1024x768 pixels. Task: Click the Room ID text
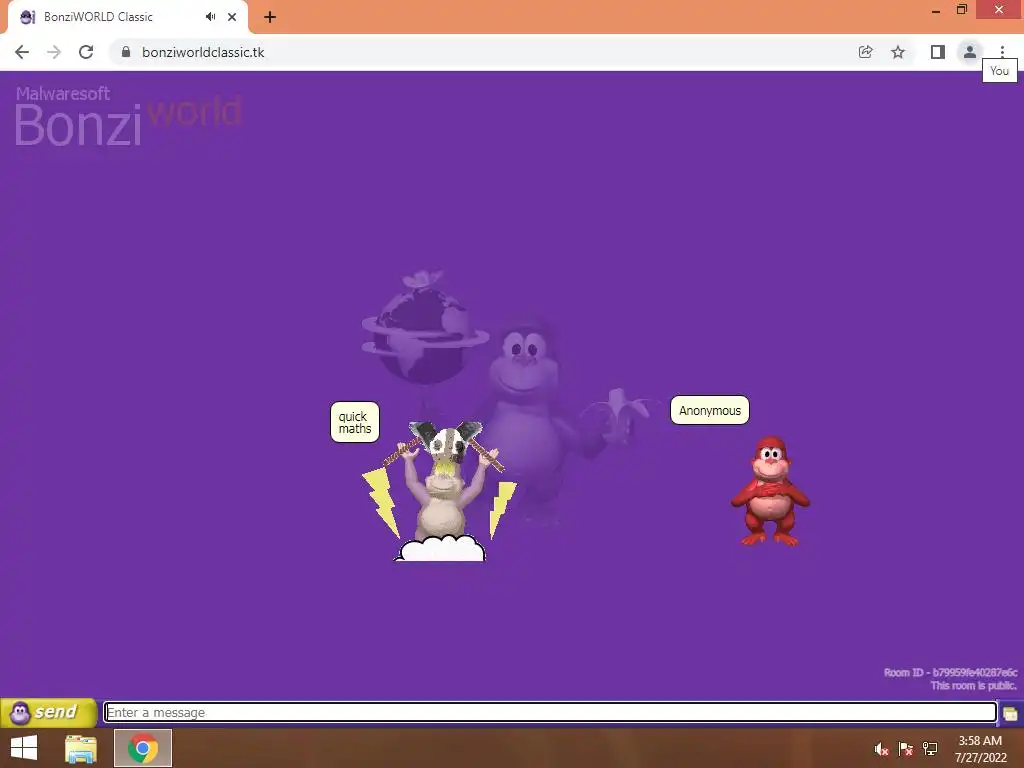[x=950, y=673]
